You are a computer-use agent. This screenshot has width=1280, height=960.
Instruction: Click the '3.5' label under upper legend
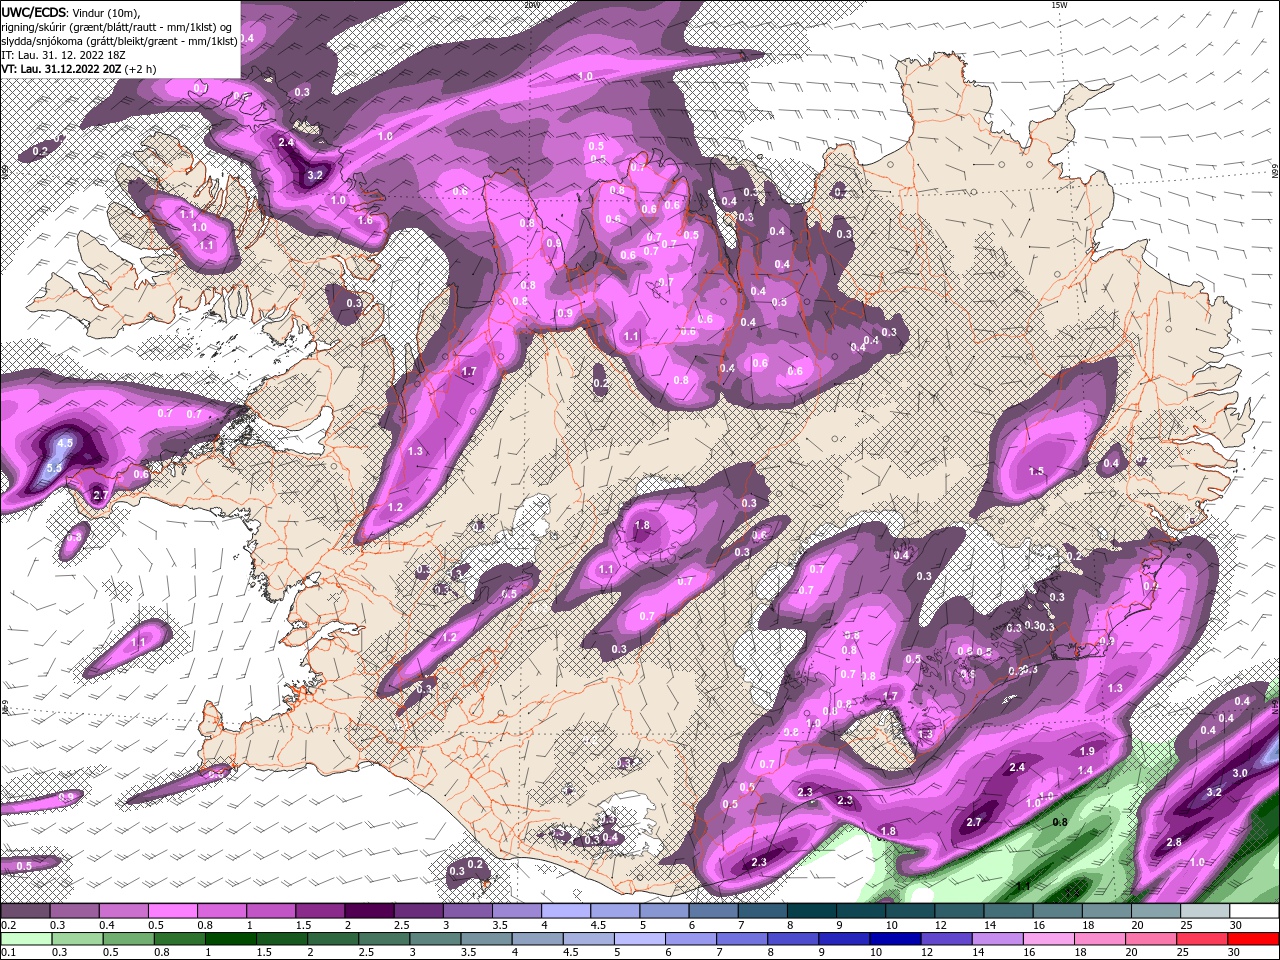coord(499,925)
